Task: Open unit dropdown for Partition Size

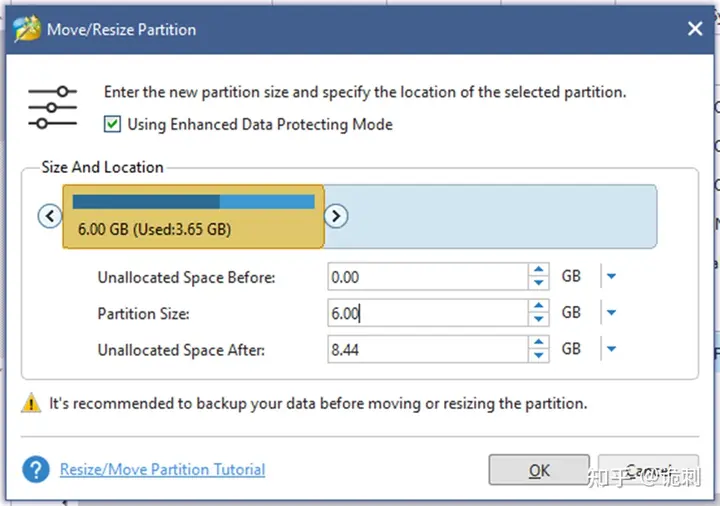Action: click(611, 313)
